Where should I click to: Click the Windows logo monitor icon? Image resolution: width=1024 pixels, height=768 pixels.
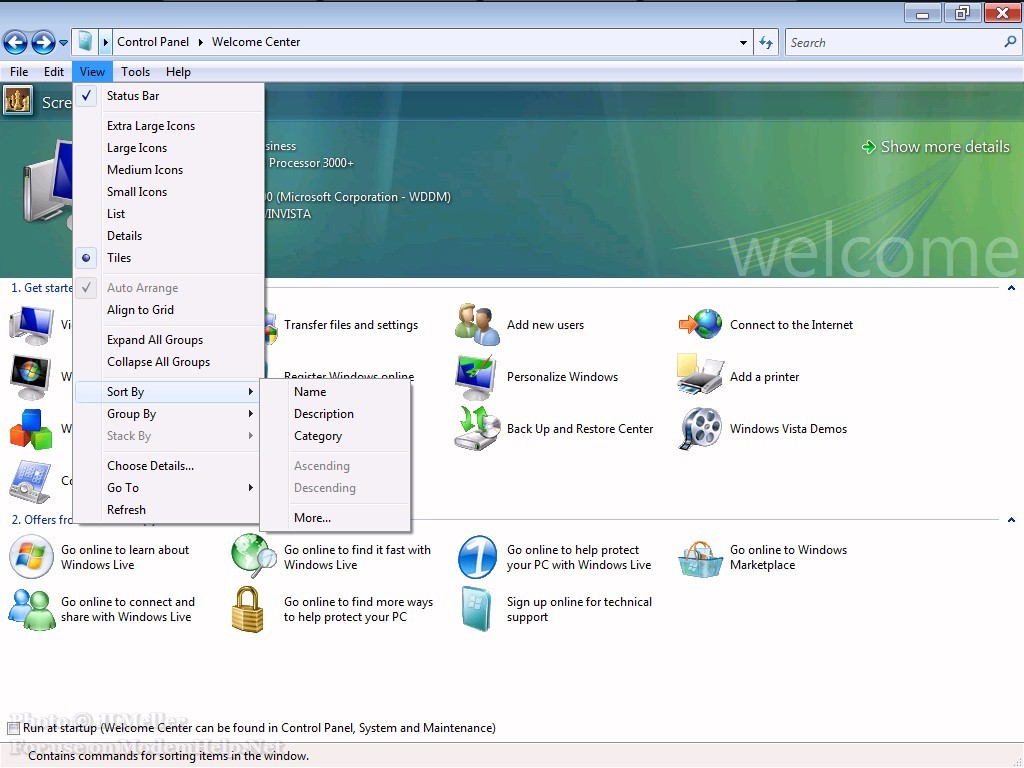click(x=31, y=377)
